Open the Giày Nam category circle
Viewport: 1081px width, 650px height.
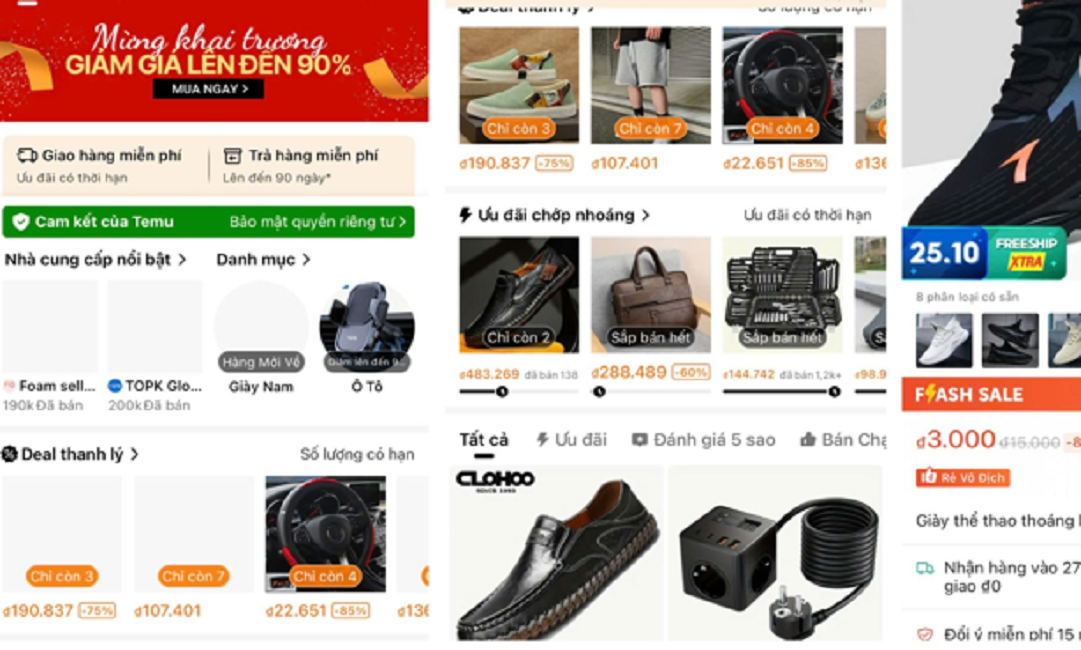pos(261,327)
